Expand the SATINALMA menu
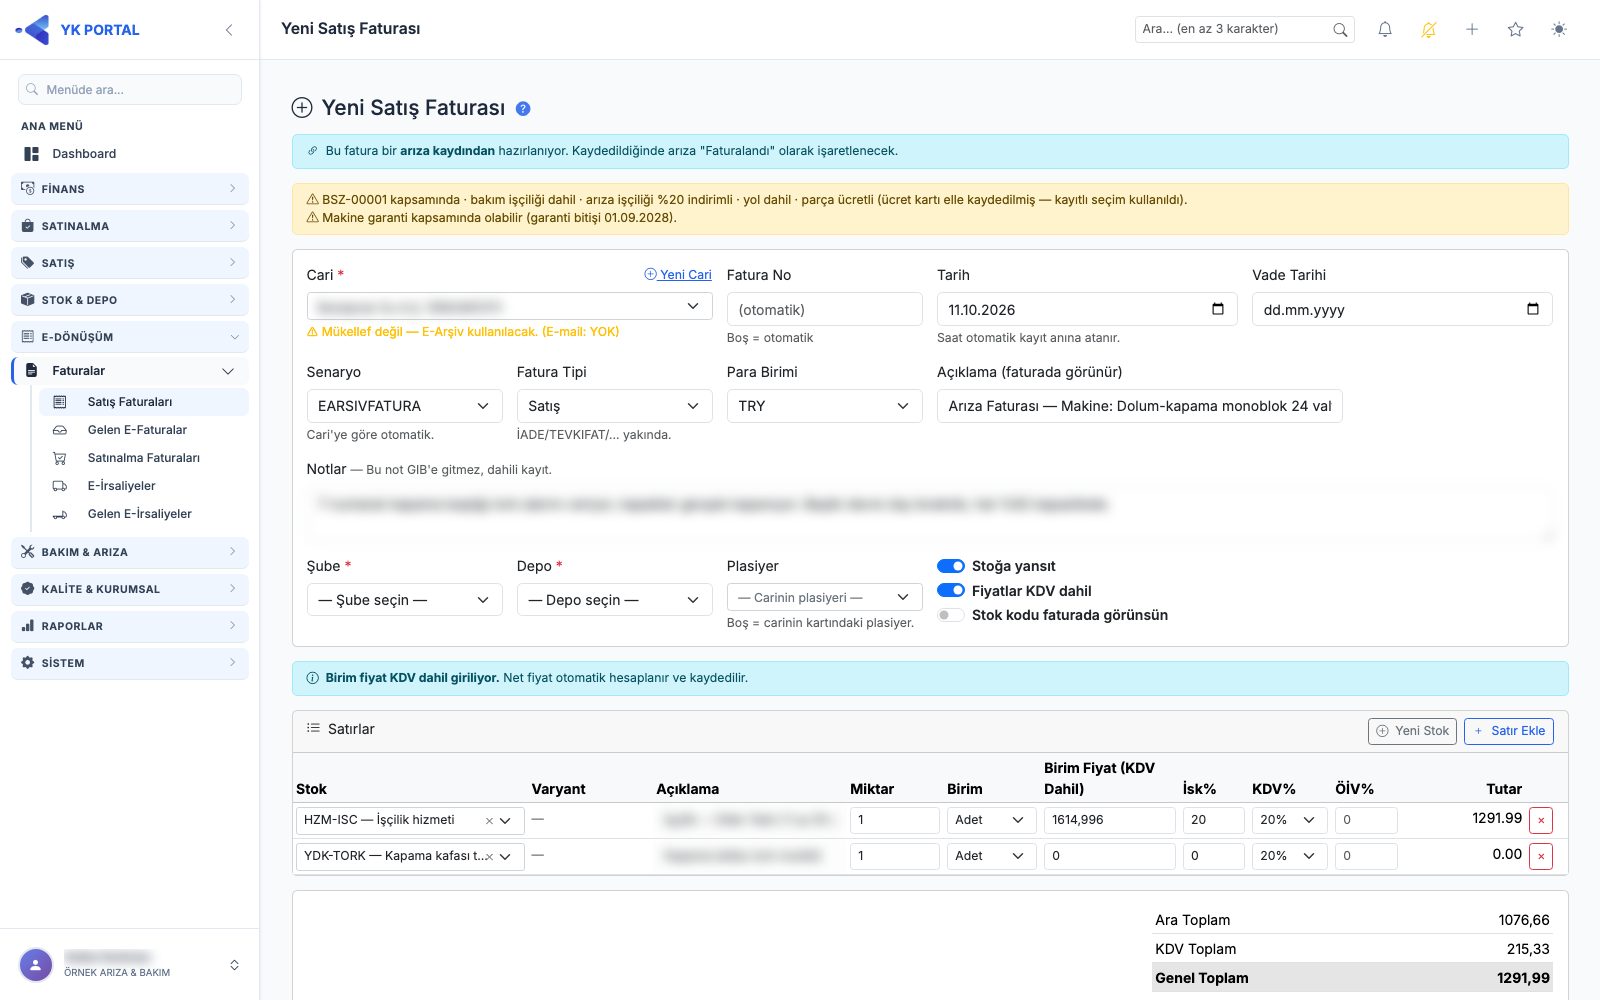Image resolution: width=1600 pixels, height=1000 pixels. pos(130,226)
